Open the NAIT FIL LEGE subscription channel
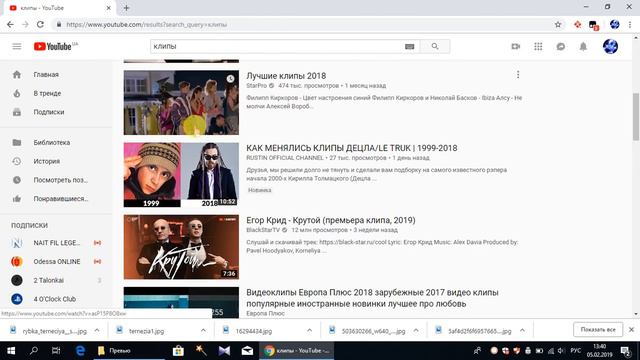The height and width of the screenshot is (360, 640). point(56,243)
